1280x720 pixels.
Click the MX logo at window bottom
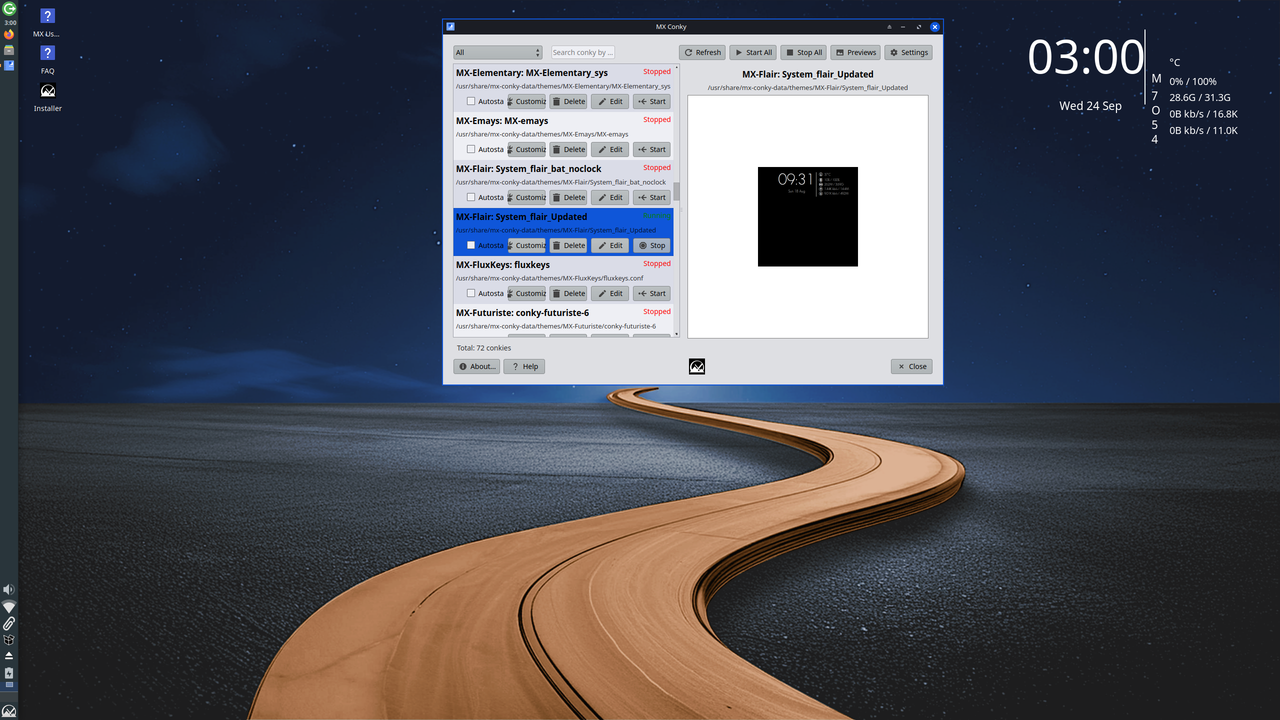(x=697, y=367)
